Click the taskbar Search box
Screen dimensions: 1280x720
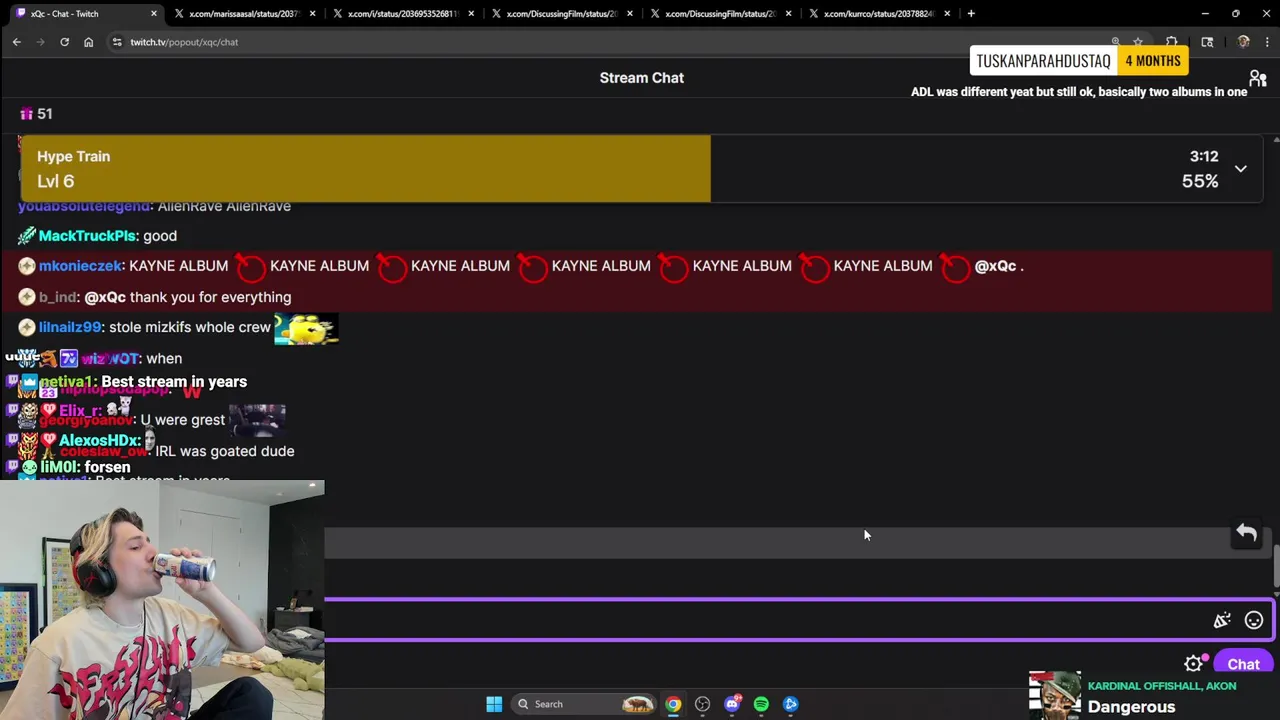(585, 704)
